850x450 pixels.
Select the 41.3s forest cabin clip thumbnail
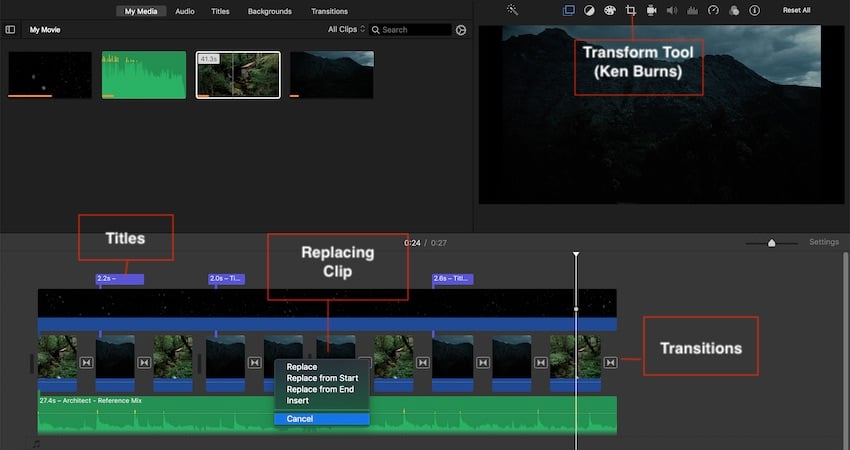(238, 75)
